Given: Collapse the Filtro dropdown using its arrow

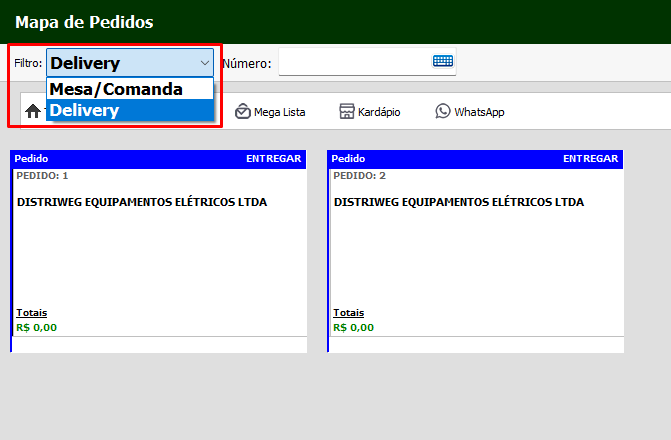Looking at the screenshot, I should [x=204, y=63].
